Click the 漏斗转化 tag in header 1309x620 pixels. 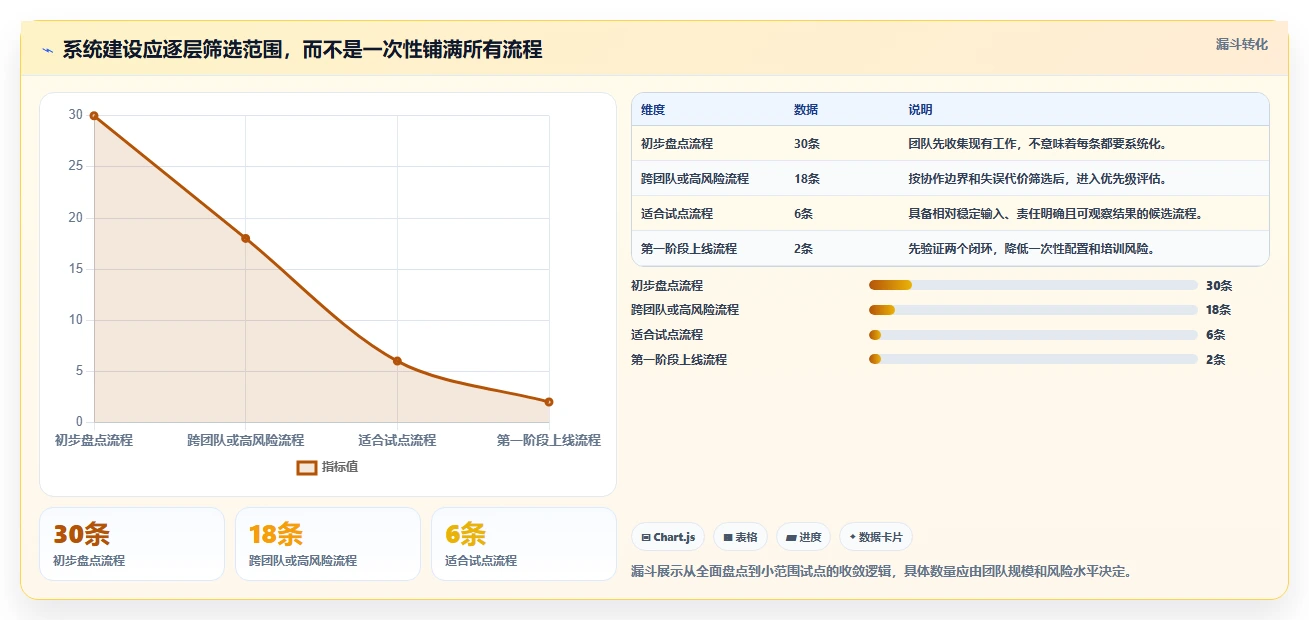(1242, 44)
